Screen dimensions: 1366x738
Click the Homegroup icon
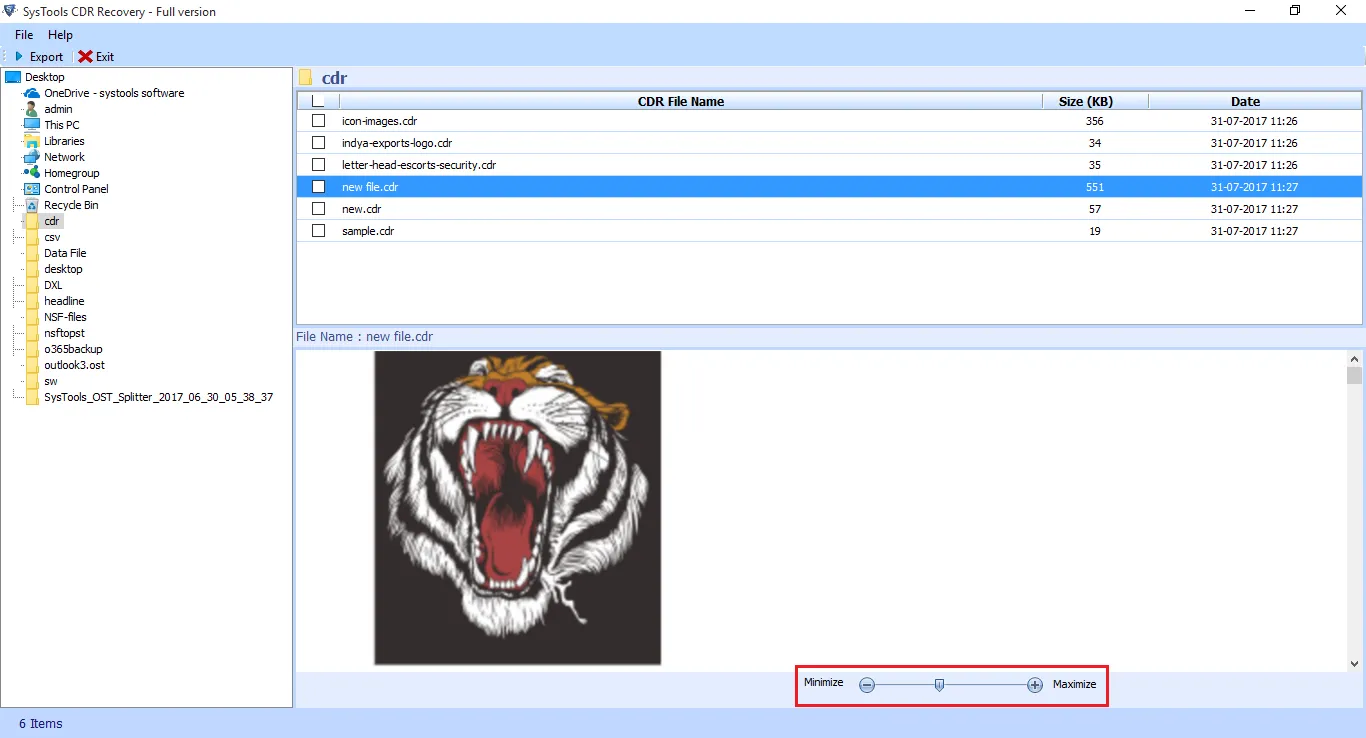tap(32, 173)
